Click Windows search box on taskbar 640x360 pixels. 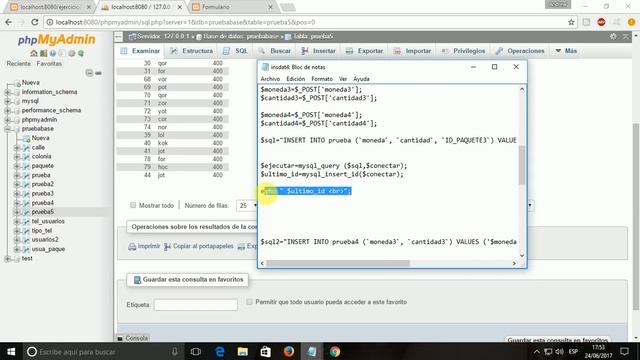(x=102, y=351)
